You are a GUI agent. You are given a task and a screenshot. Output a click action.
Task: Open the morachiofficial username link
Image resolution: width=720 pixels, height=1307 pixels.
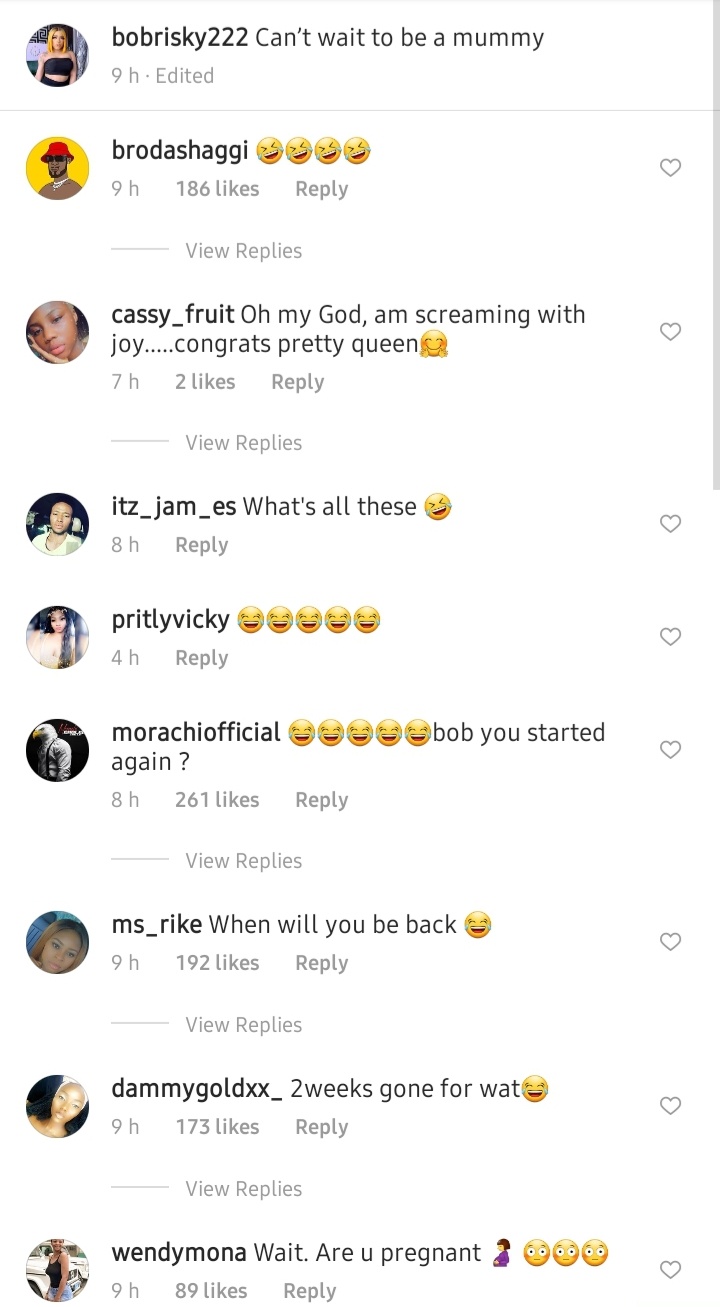point(196,732)
